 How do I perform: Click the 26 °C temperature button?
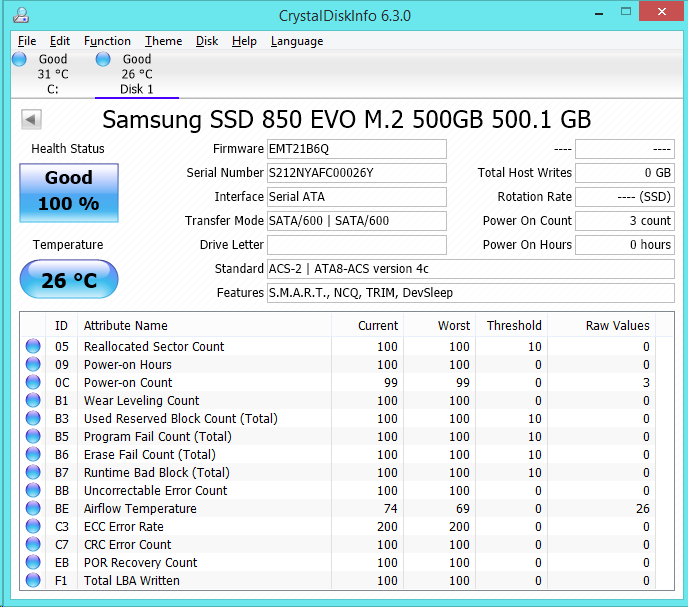click(x=69, y=280)
